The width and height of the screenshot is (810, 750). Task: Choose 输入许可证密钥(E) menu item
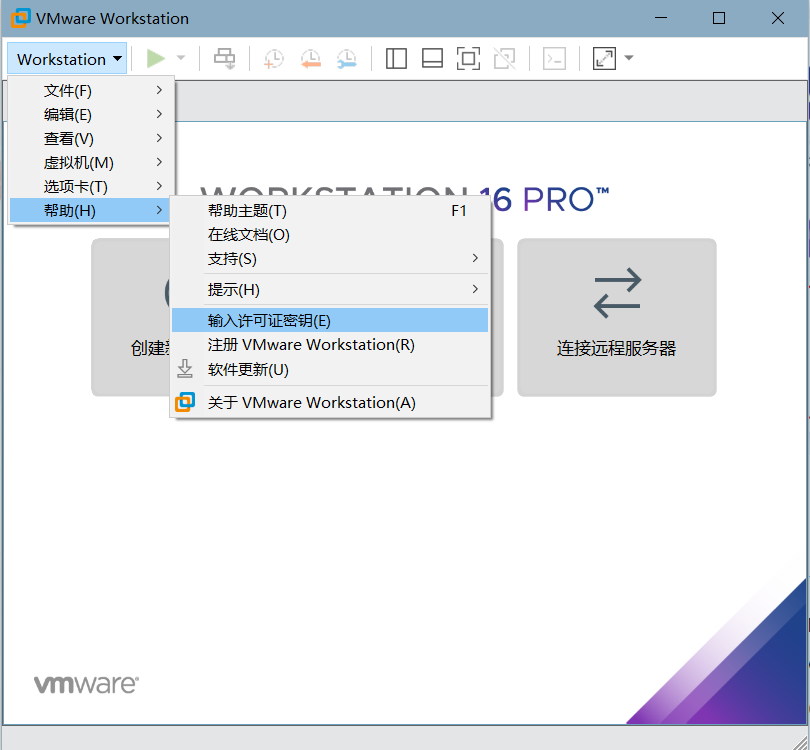pos(330,320)
